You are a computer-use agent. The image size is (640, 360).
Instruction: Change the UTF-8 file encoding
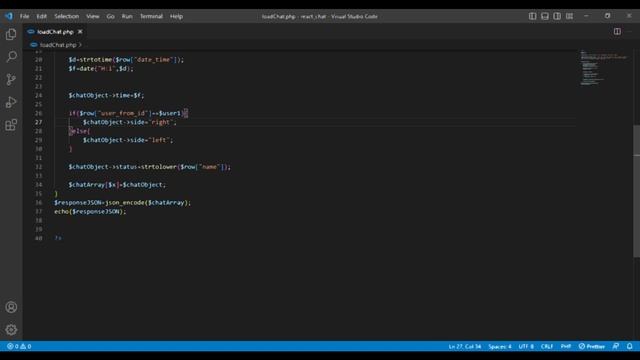pos(526,346)
